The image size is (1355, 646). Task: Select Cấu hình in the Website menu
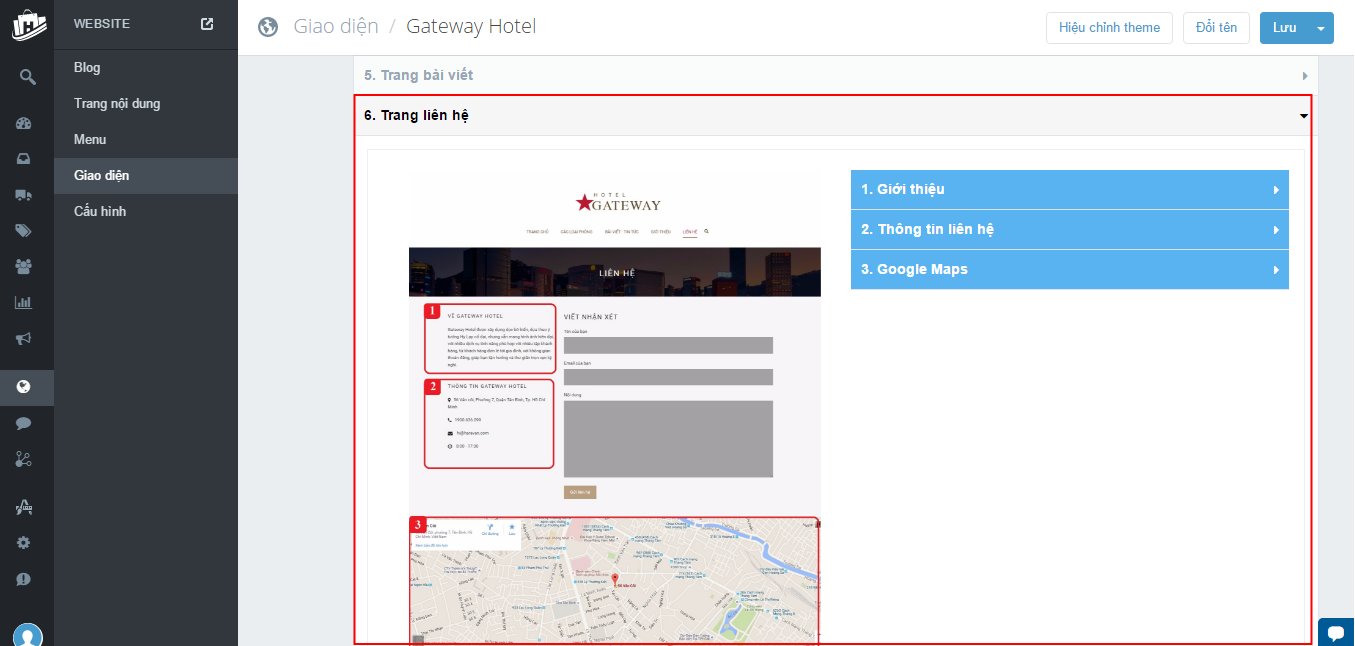[x=100, y=212]
